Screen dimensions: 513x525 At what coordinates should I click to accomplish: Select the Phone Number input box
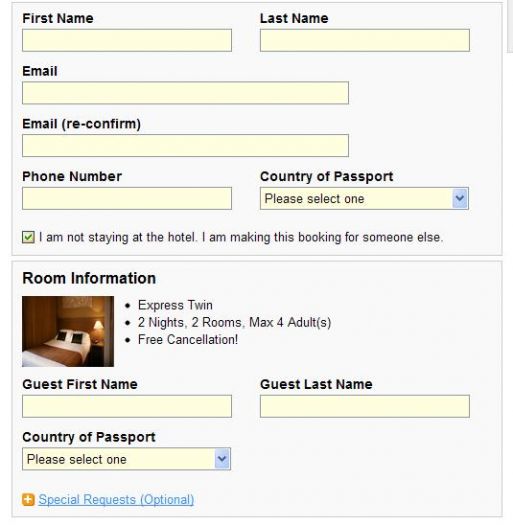[127, 198]
